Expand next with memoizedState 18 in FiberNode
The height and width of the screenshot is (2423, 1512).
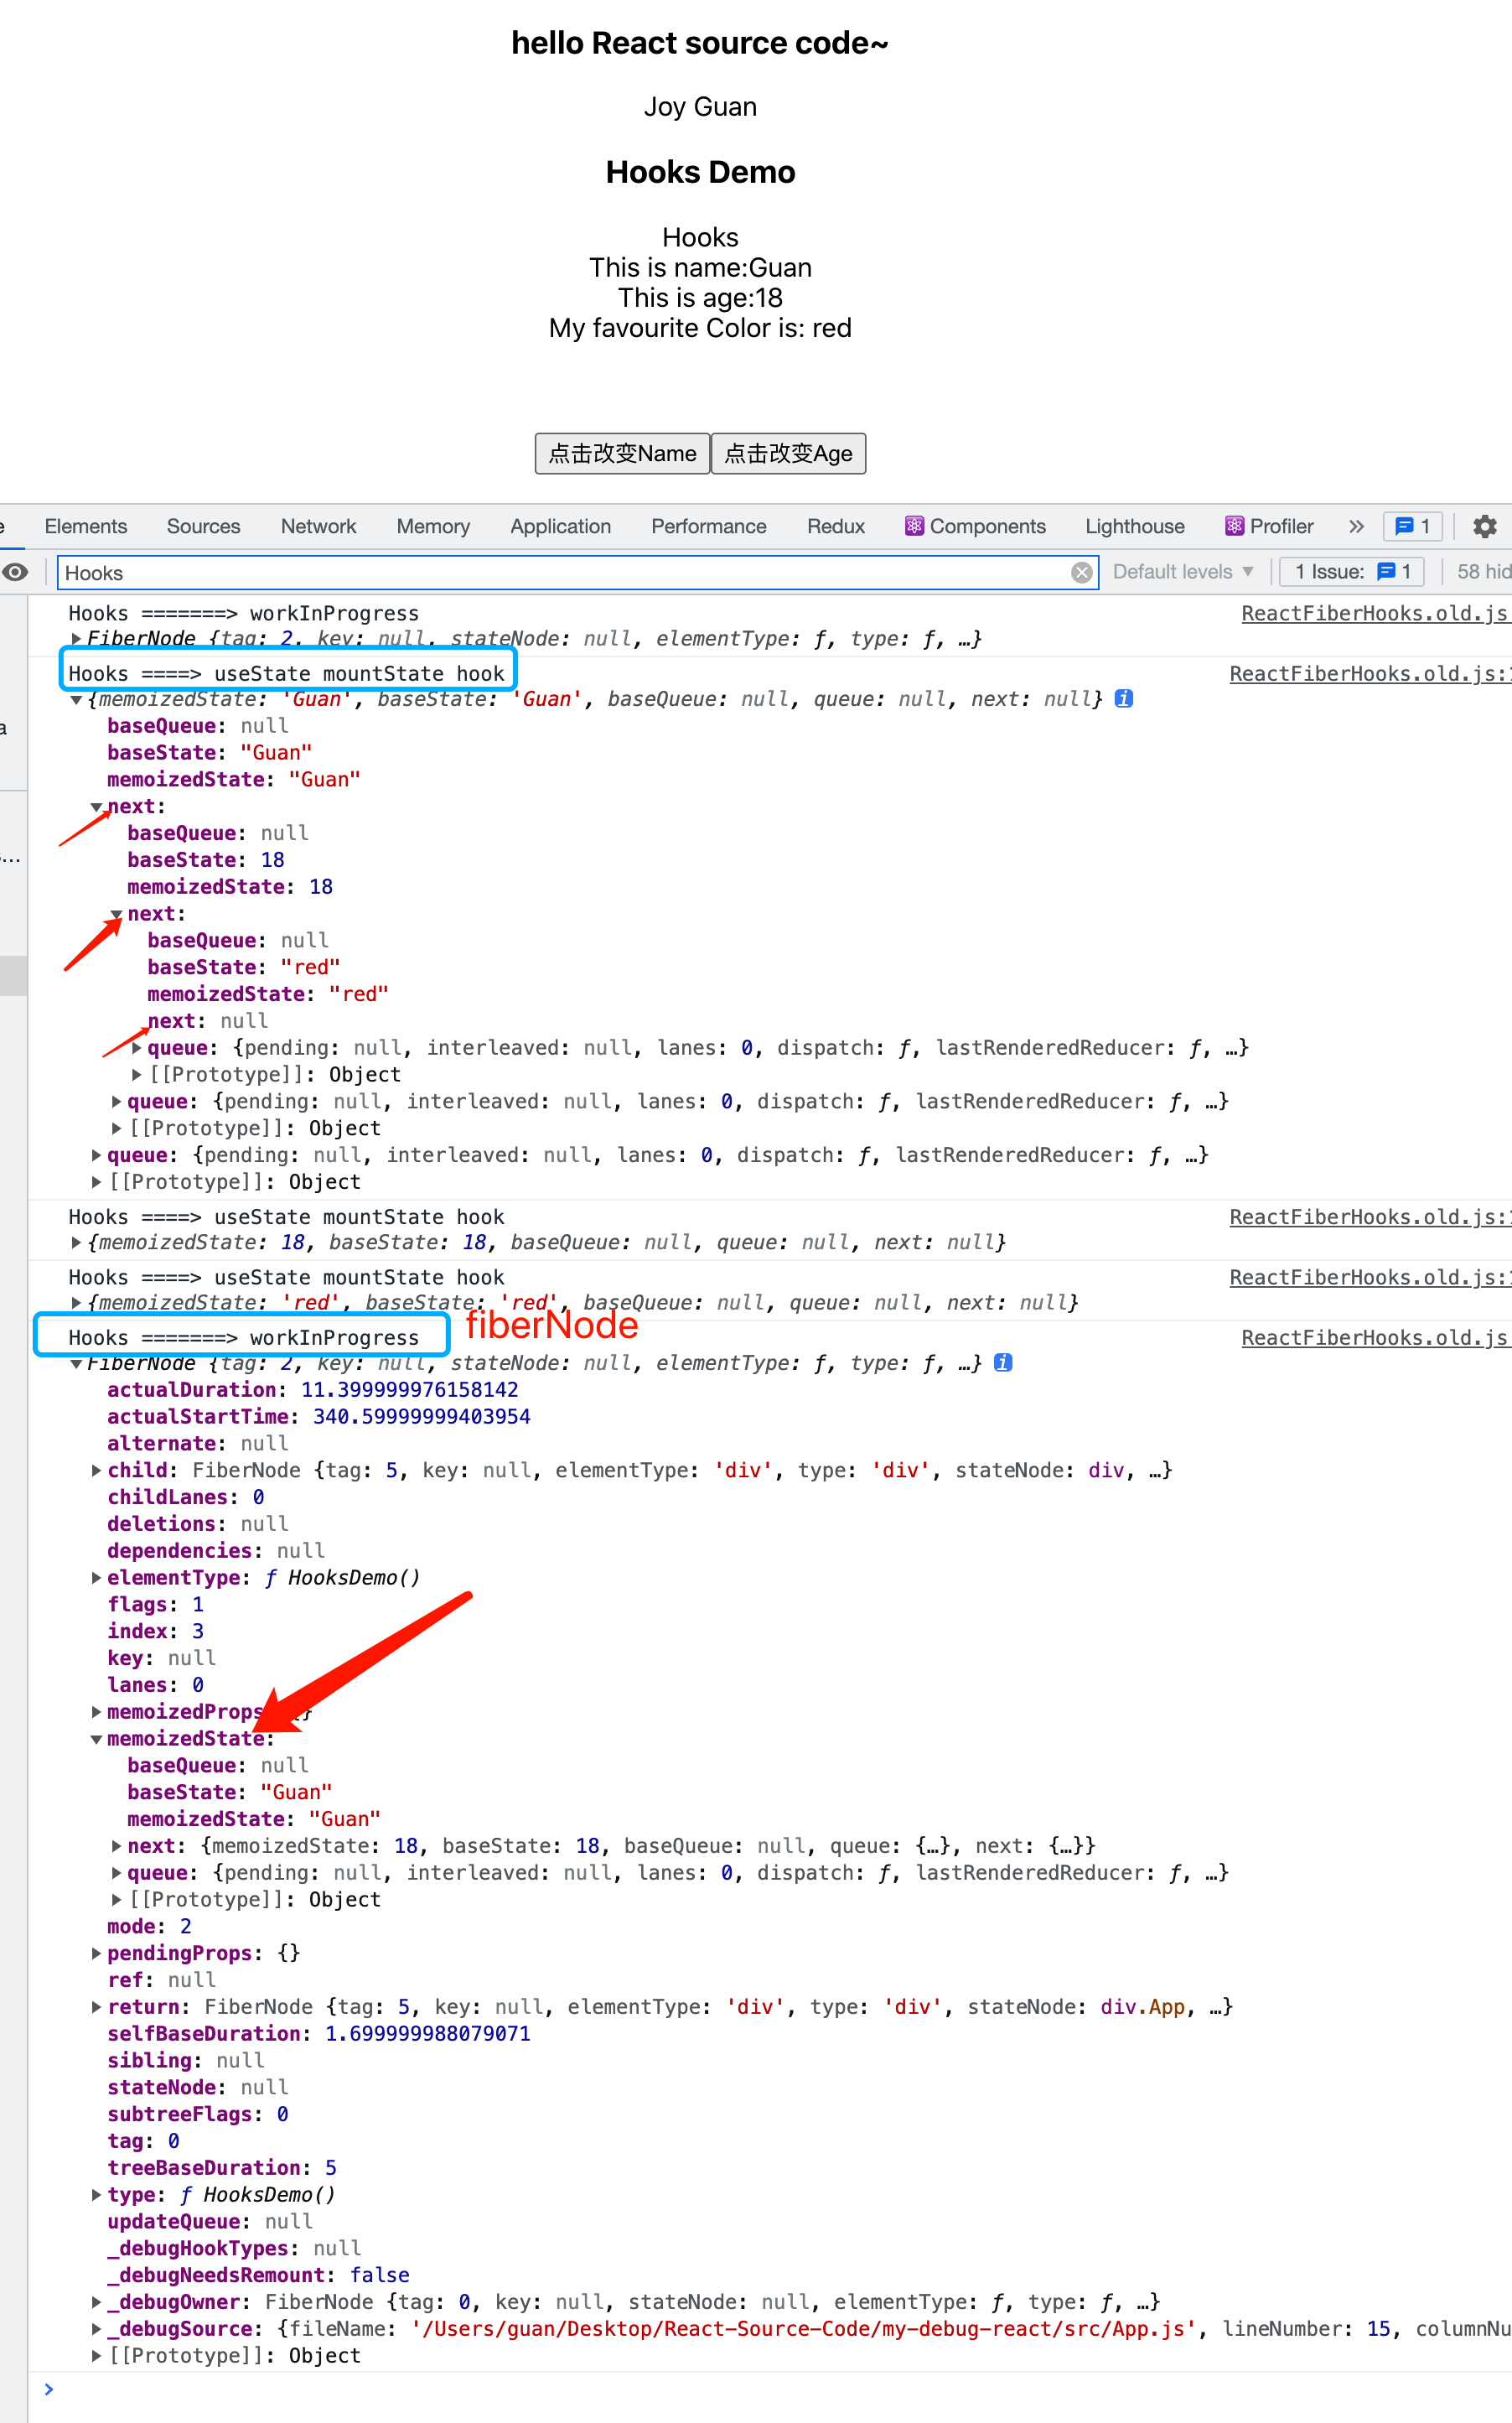116,1846
